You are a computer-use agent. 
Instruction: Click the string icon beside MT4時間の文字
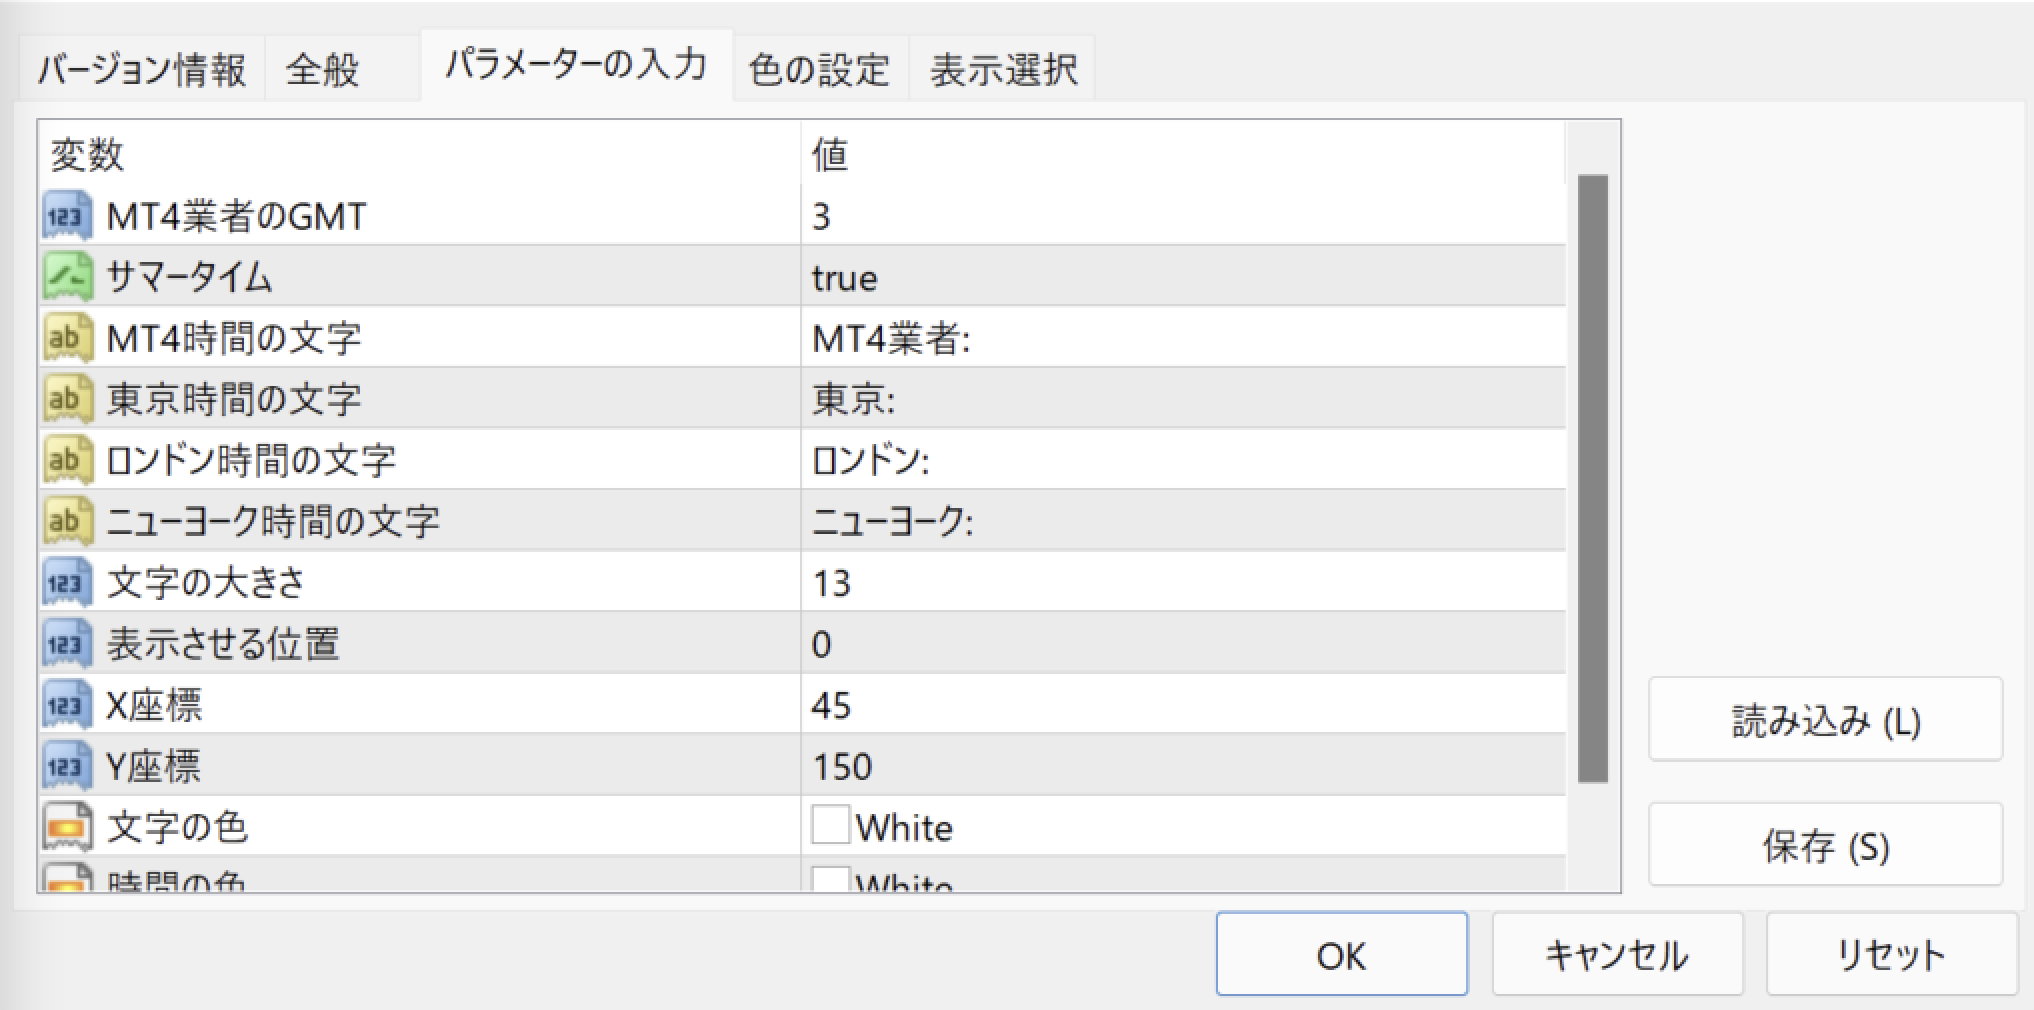click(x=66, y=338)
